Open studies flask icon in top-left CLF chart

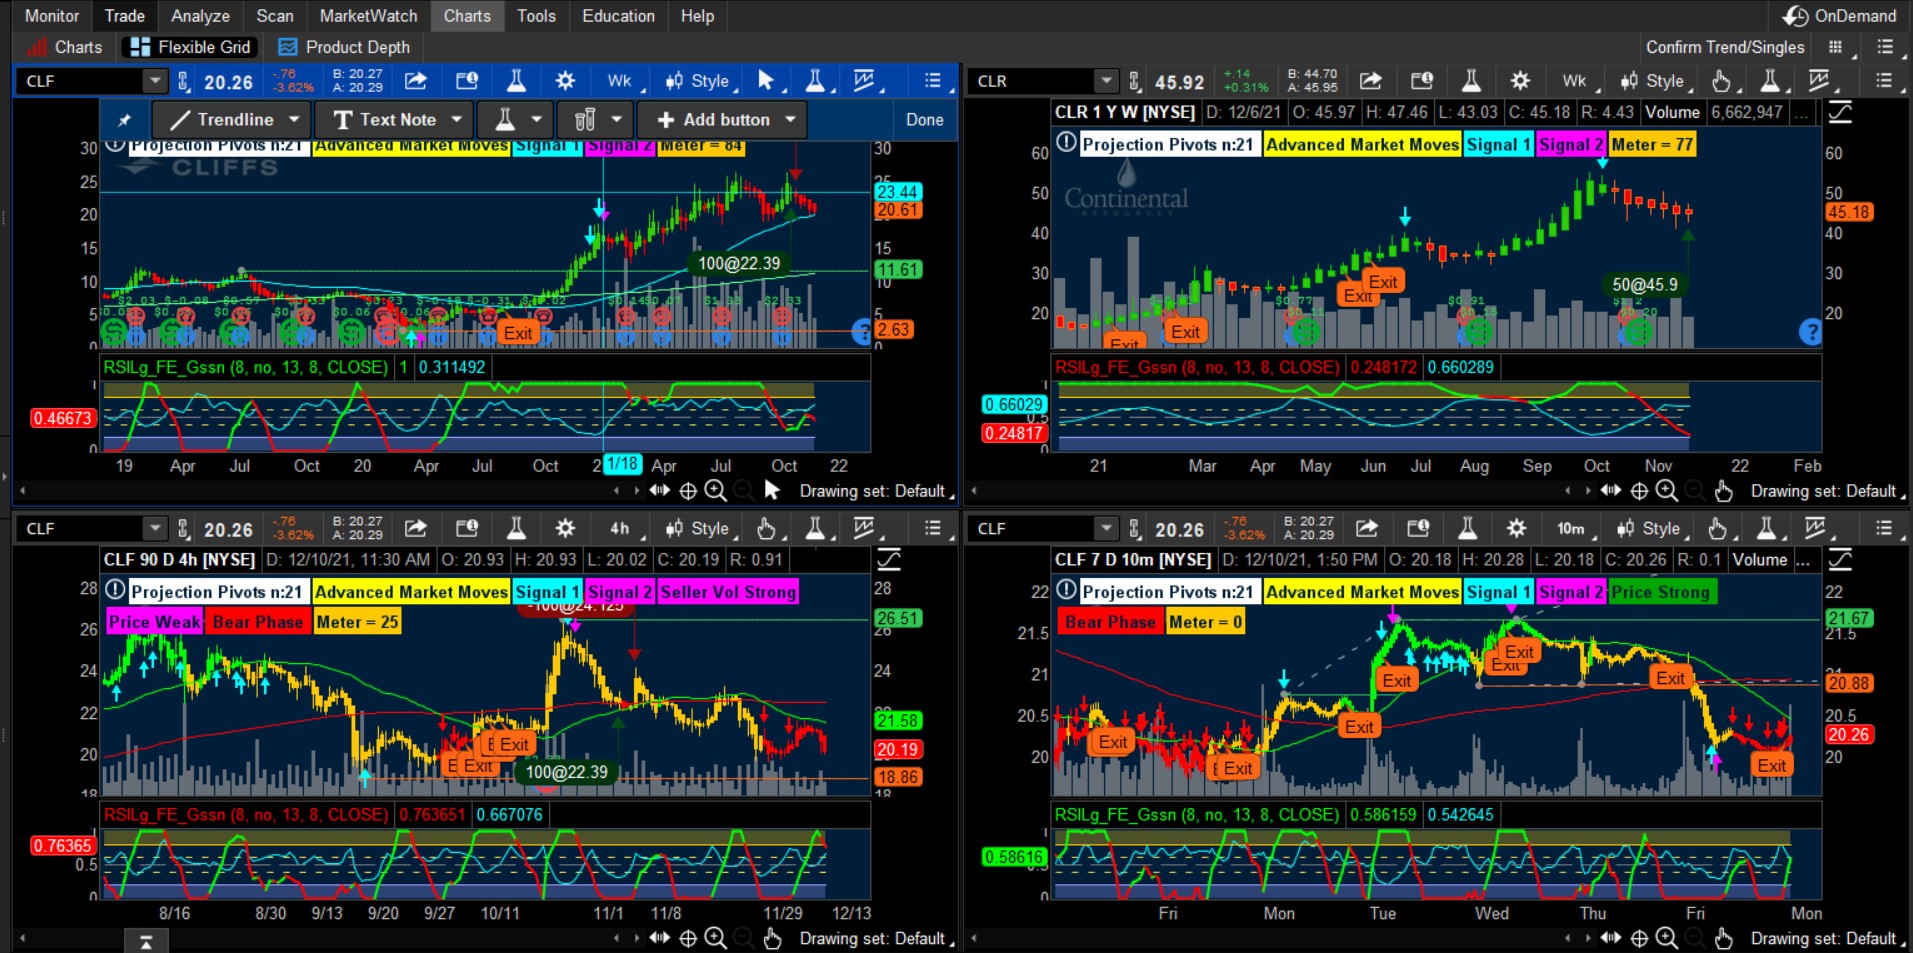point(516,81)
